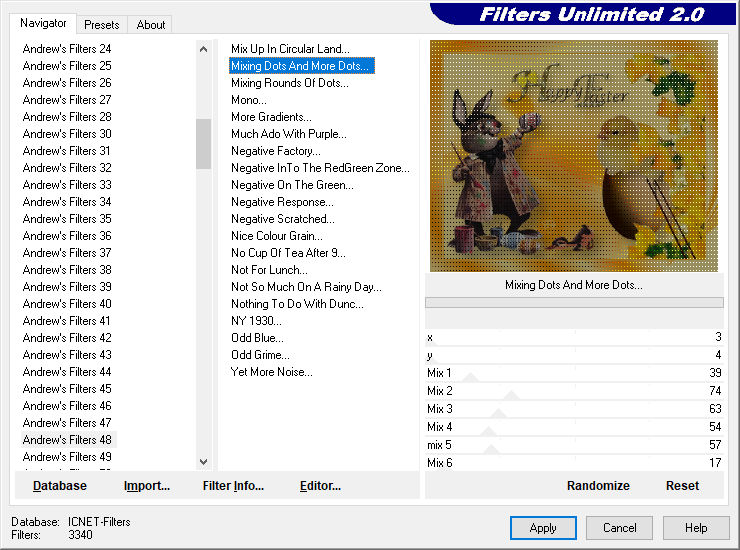Select Andrew's Filters 48 category
The height and width of the screenshot is (550, 740).
(67, 440)
